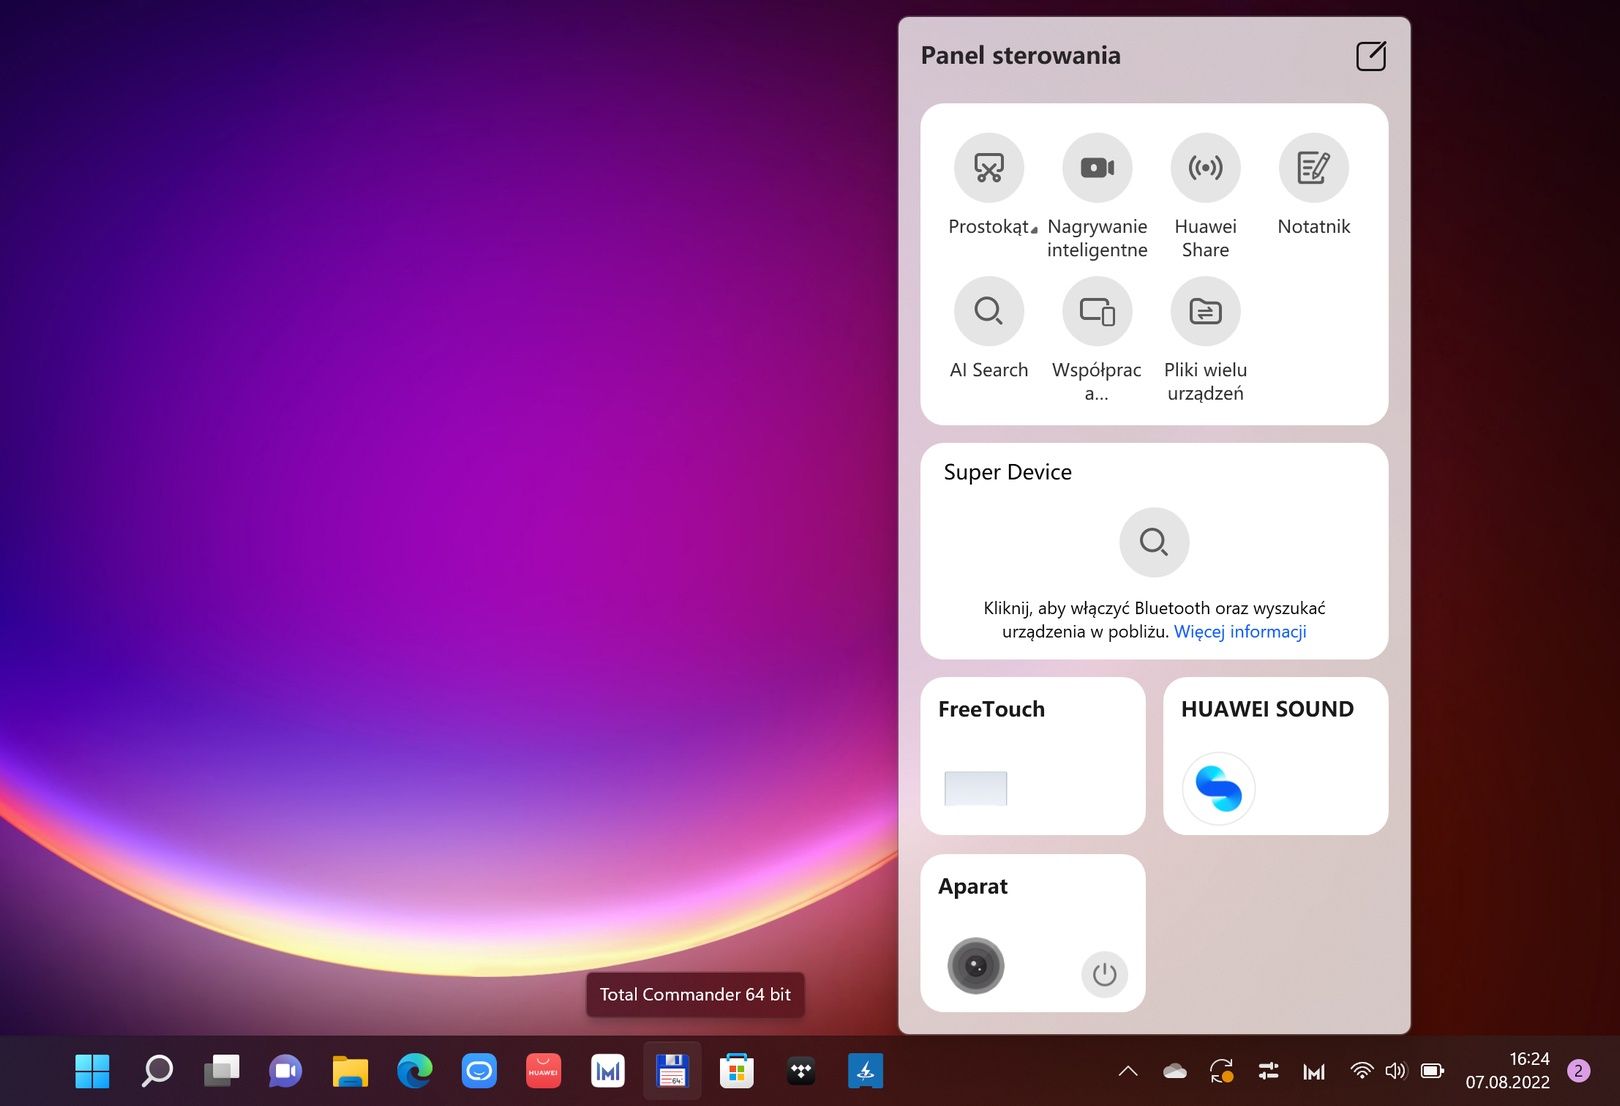
Task: Open the OneDrive cloud tray icon
Action: [x=1175, y=1071]
